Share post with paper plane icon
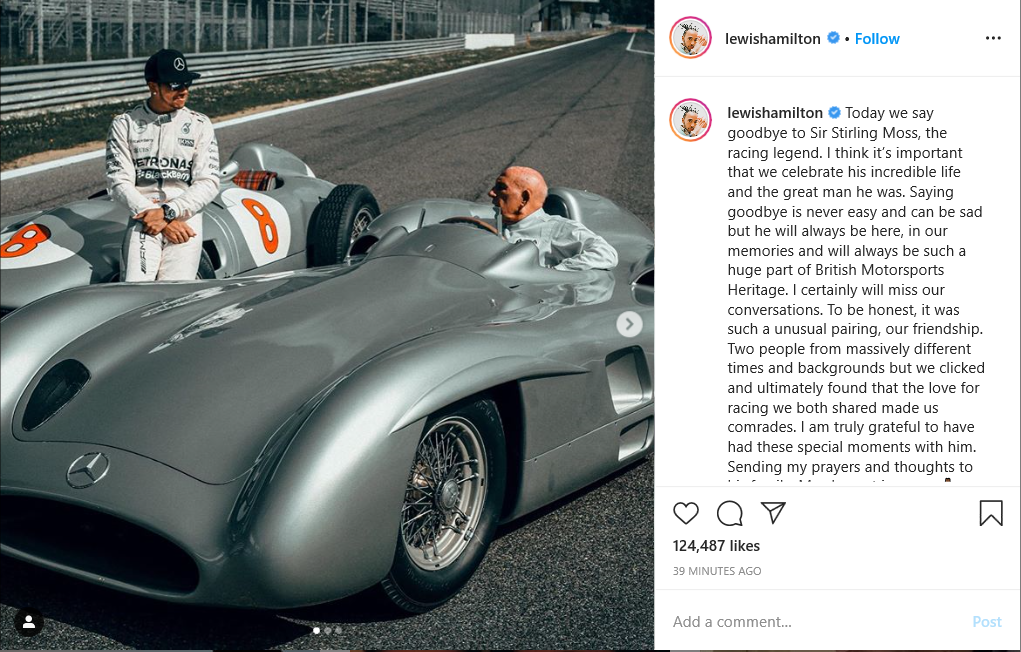This screenshot has width=1021, height=652. (x=773, y=513)
